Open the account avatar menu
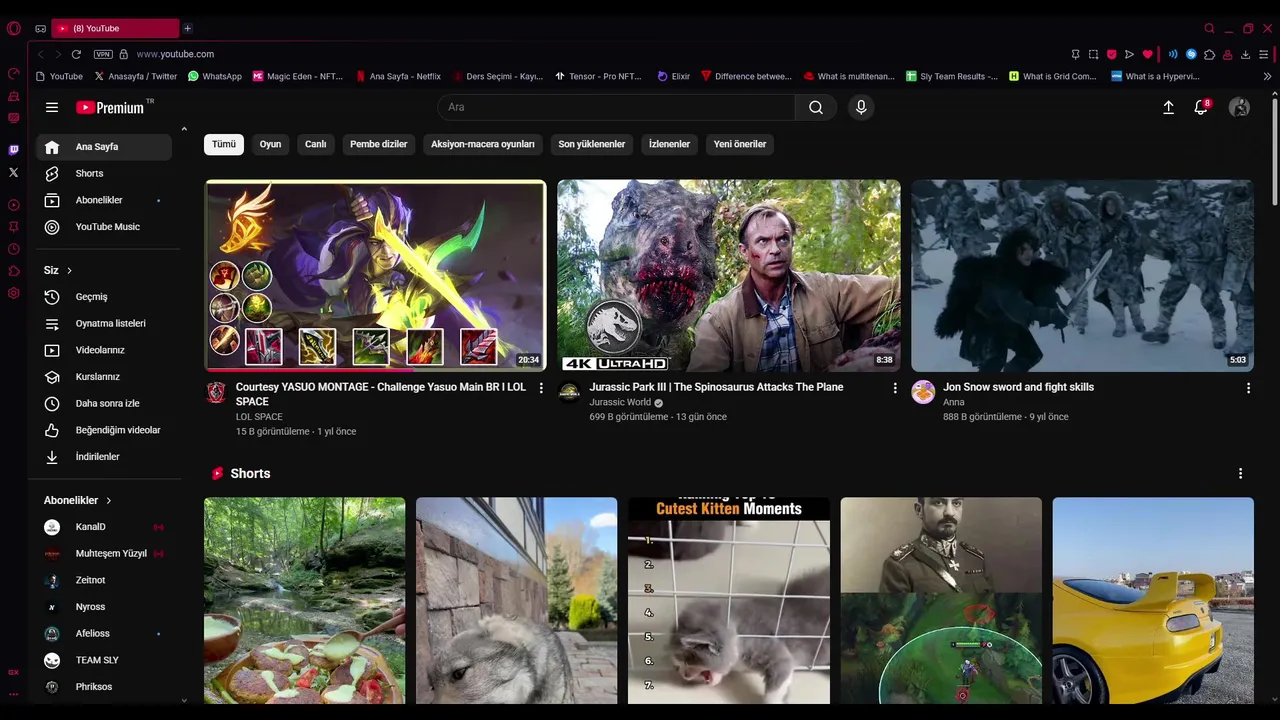The width and height of the screenshot is (1280, 720). pos(1239,107)
